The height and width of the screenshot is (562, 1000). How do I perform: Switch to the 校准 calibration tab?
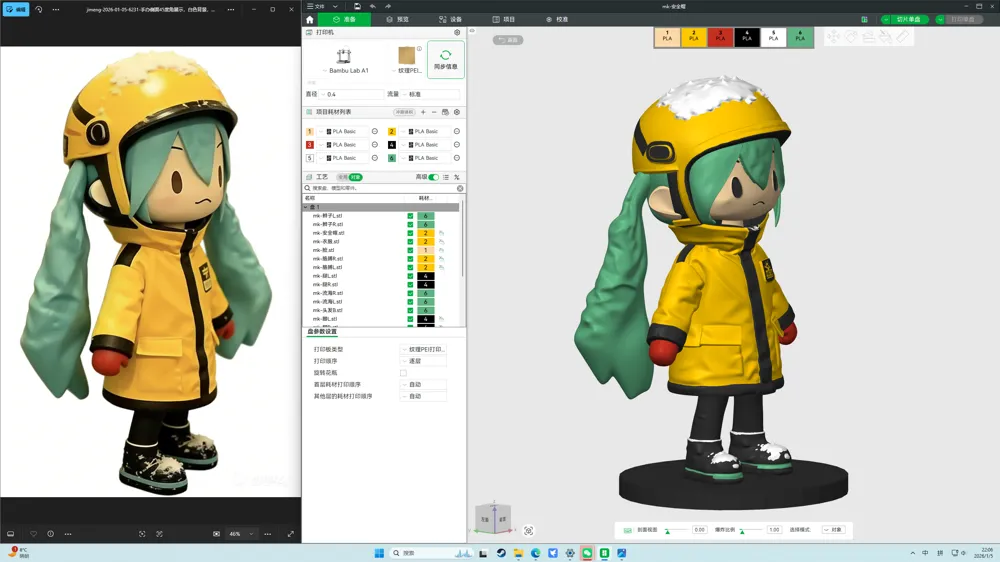(x=557, y=19)
